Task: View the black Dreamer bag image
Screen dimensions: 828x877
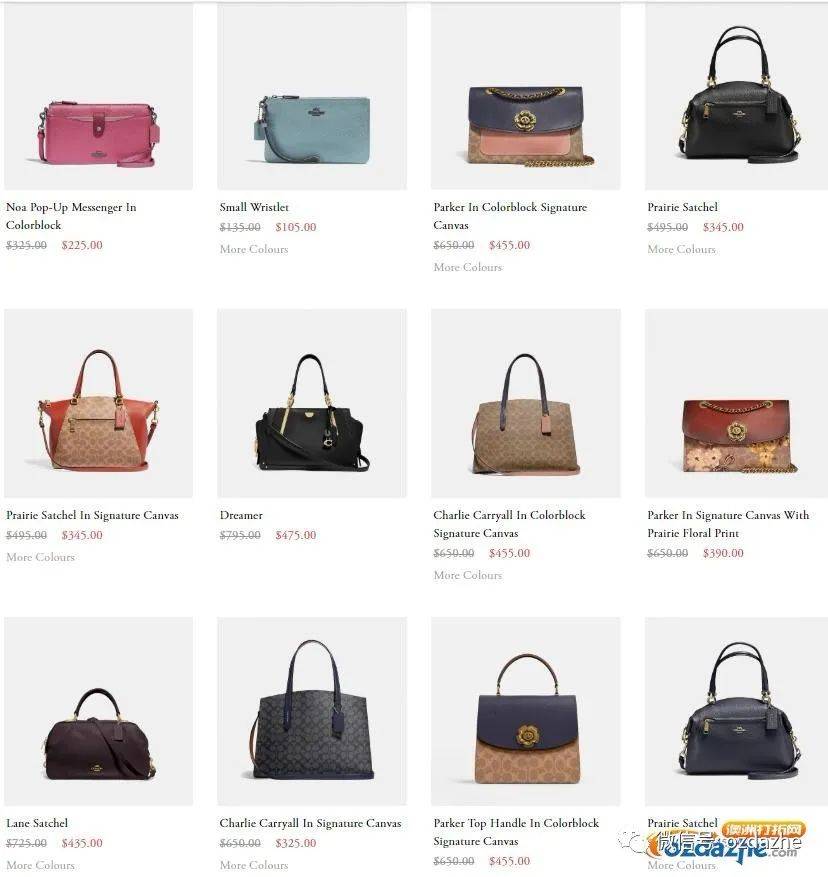Action: [312, 403]
